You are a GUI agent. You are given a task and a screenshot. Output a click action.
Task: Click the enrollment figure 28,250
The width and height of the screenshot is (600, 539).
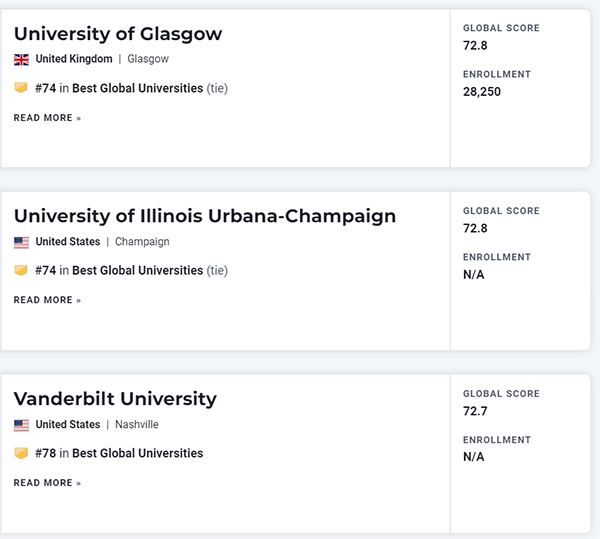pyautogui.click(x=482, y=92)
